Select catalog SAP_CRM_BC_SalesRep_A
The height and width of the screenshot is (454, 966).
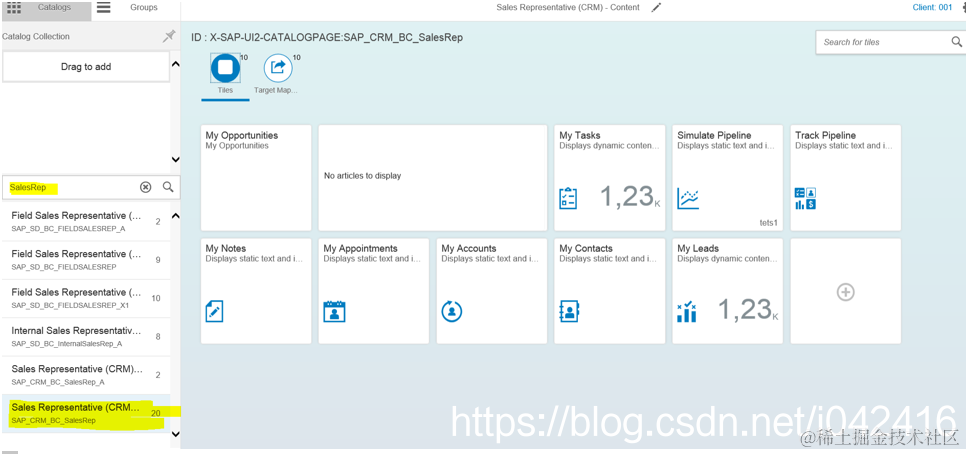coord(86,375)
